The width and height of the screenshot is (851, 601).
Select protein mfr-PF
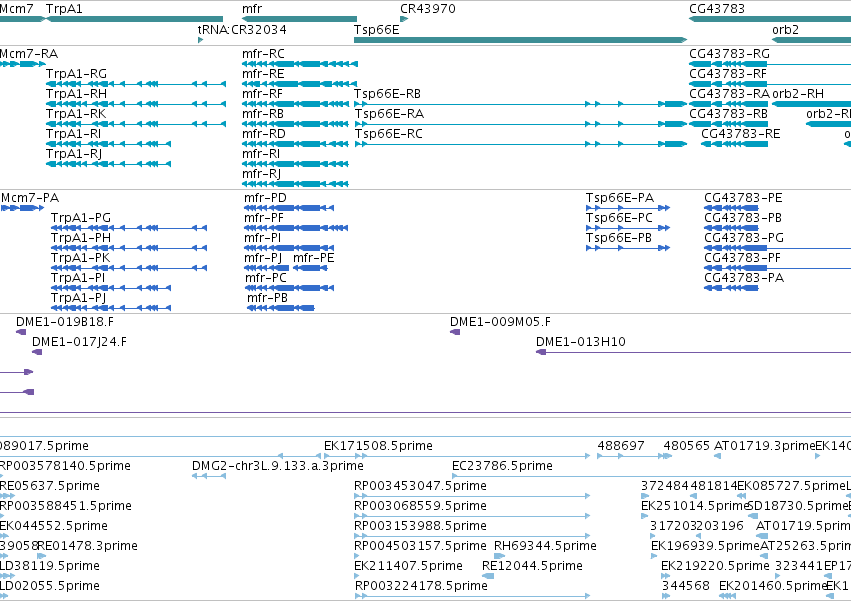click(x=296, y=228)
